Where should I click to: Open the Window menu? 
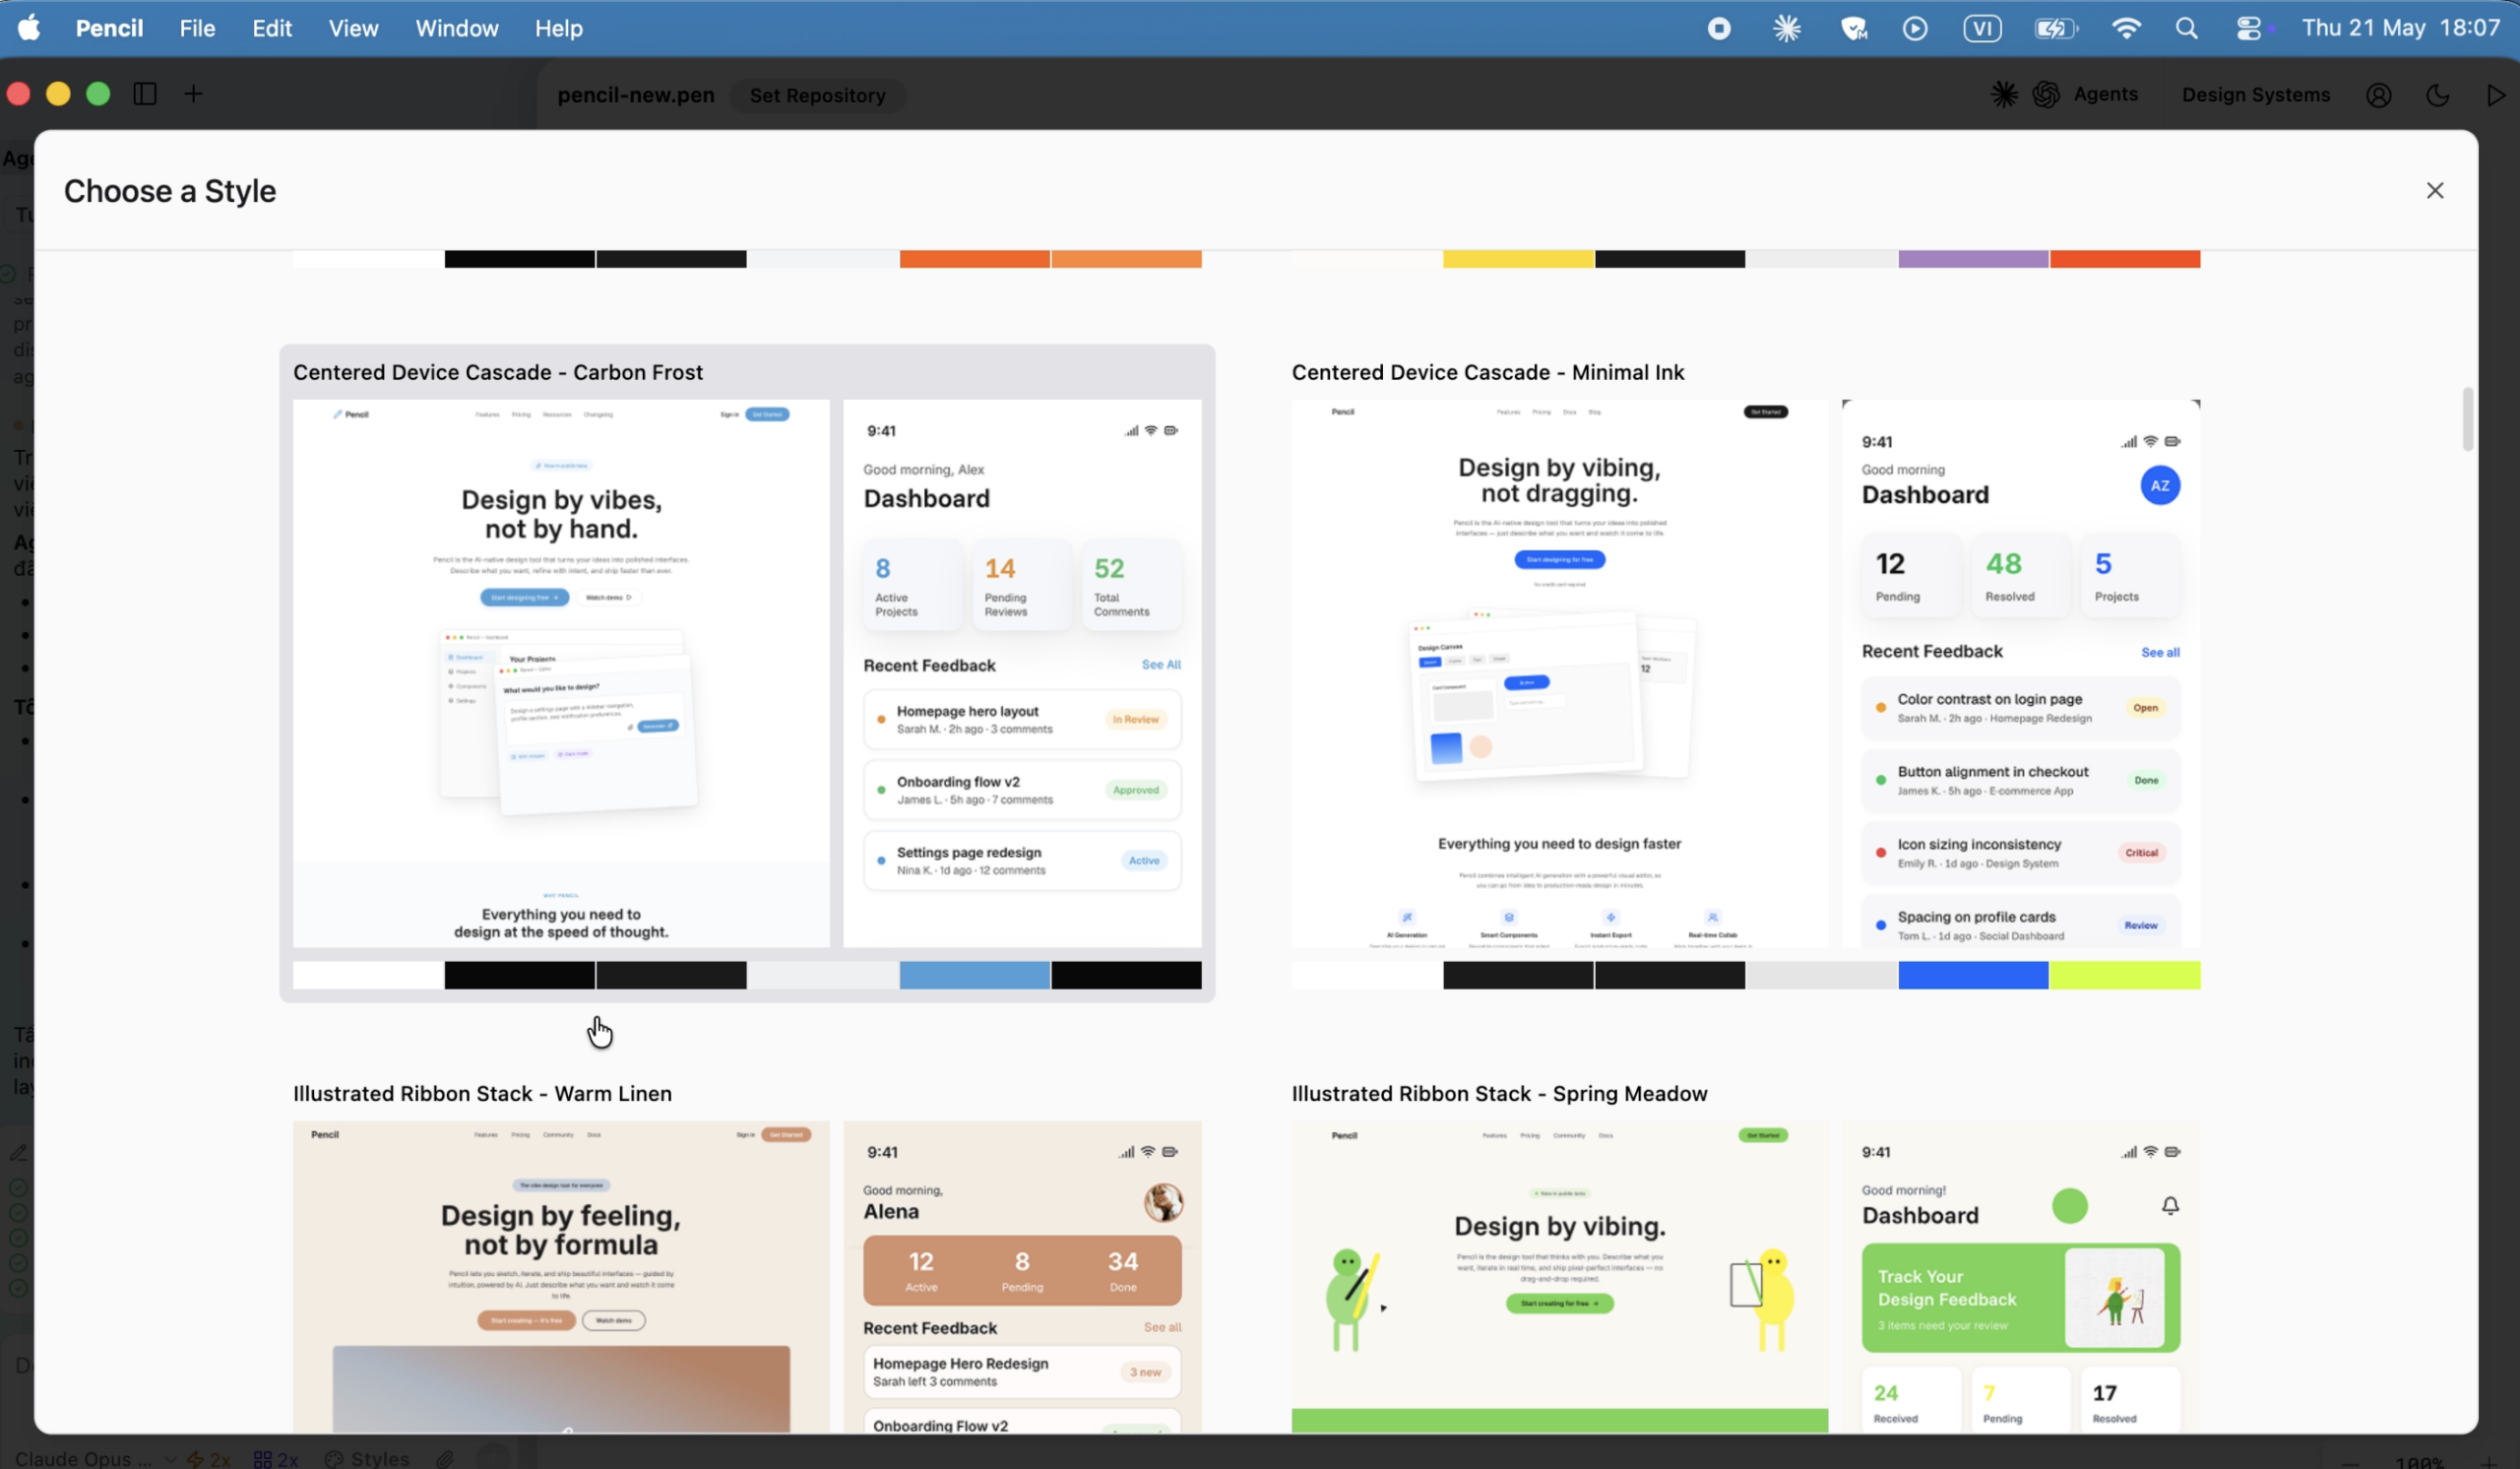[457, 28]
